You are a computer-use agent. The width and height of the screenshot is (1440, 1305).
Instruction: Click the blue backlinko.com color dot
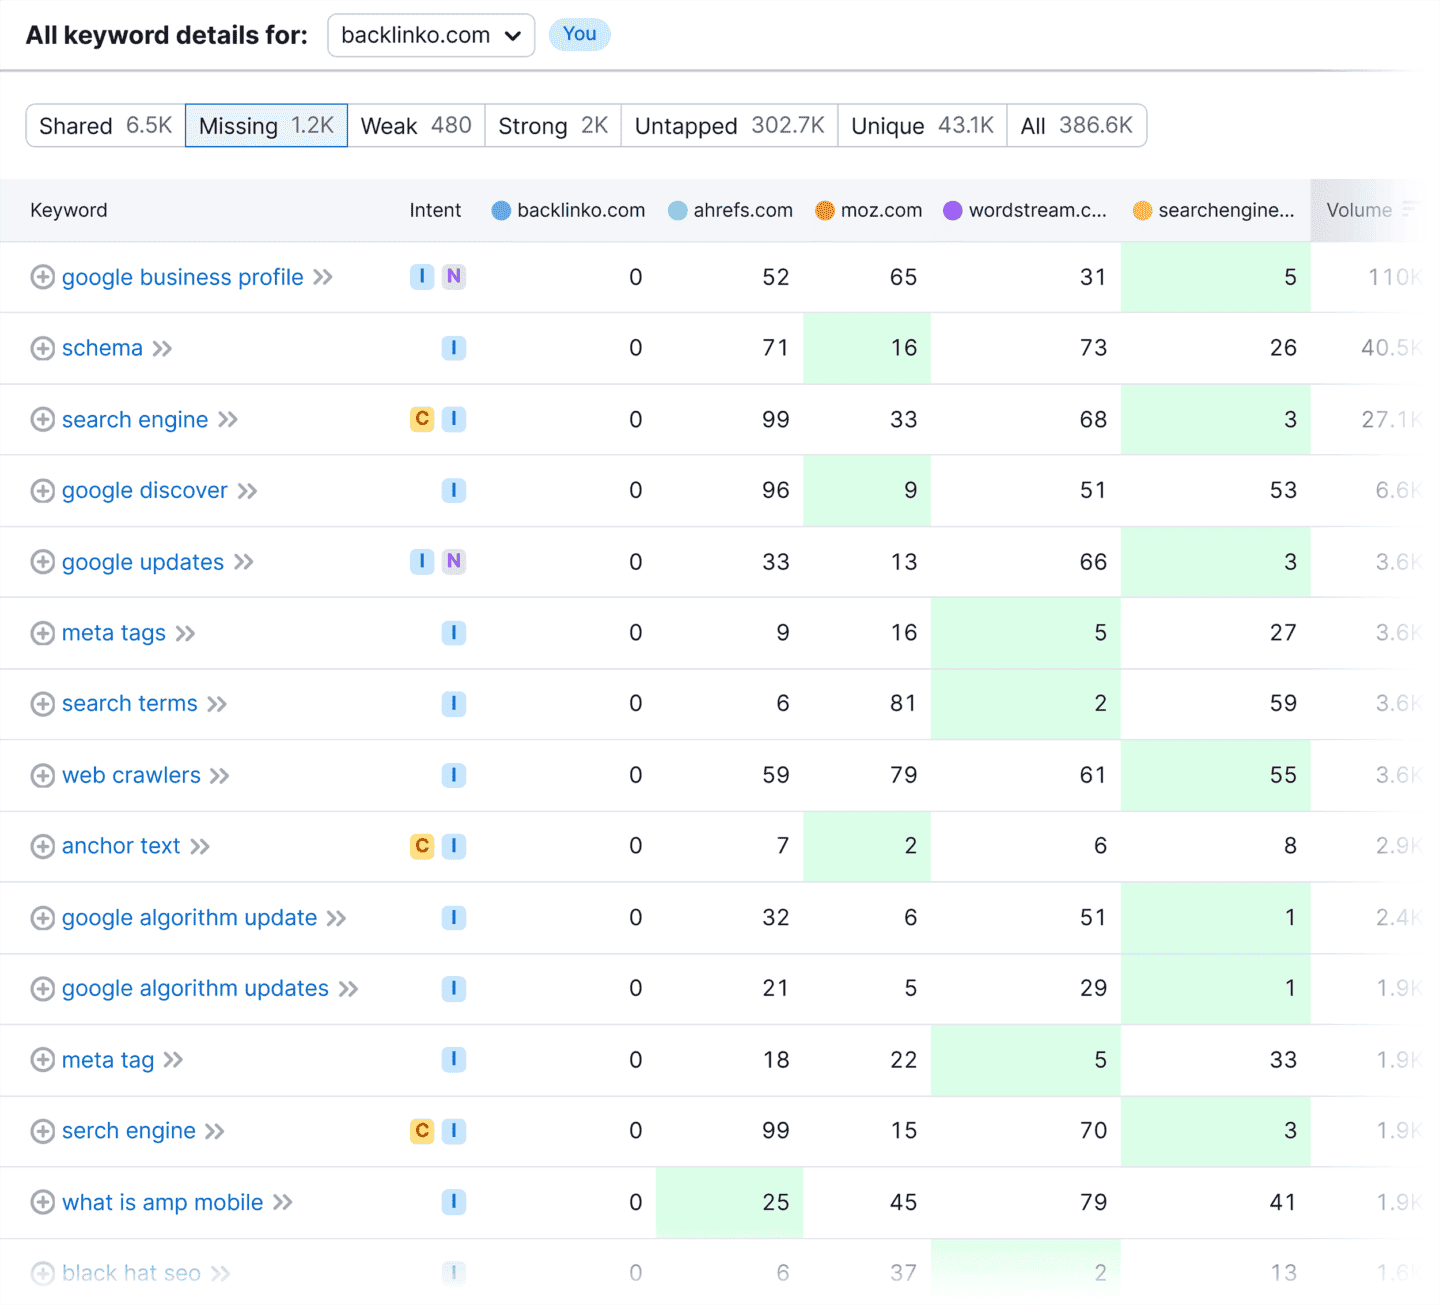(501, 210)
